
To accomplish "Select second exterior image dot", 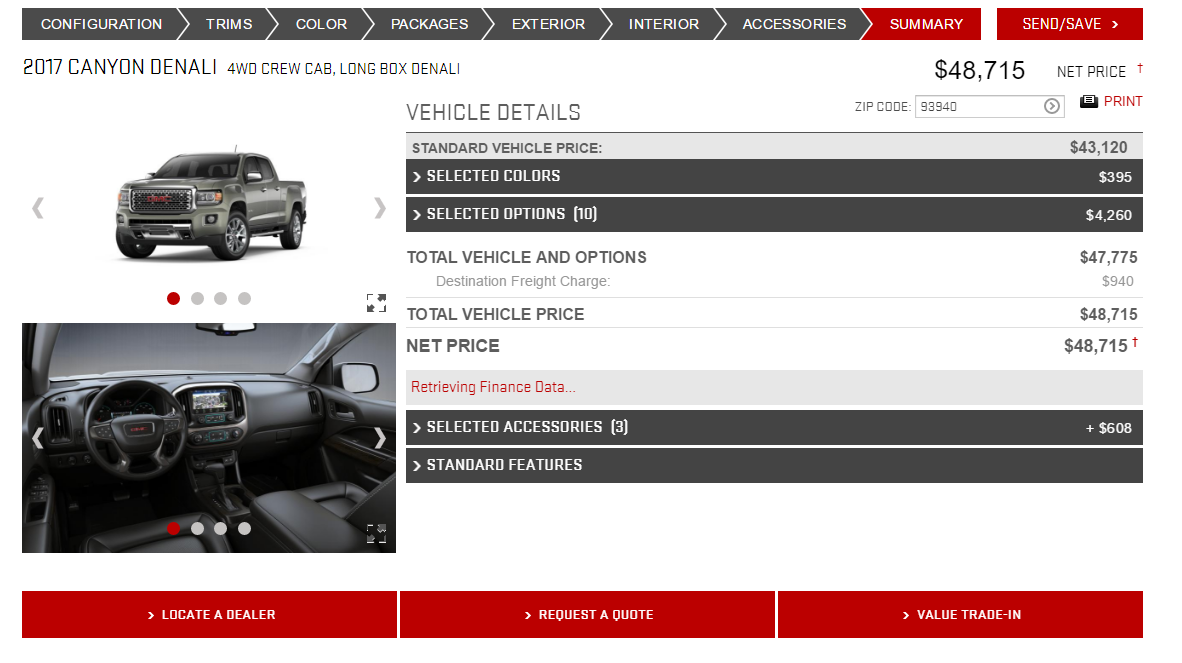I will [x=198, y=298].
